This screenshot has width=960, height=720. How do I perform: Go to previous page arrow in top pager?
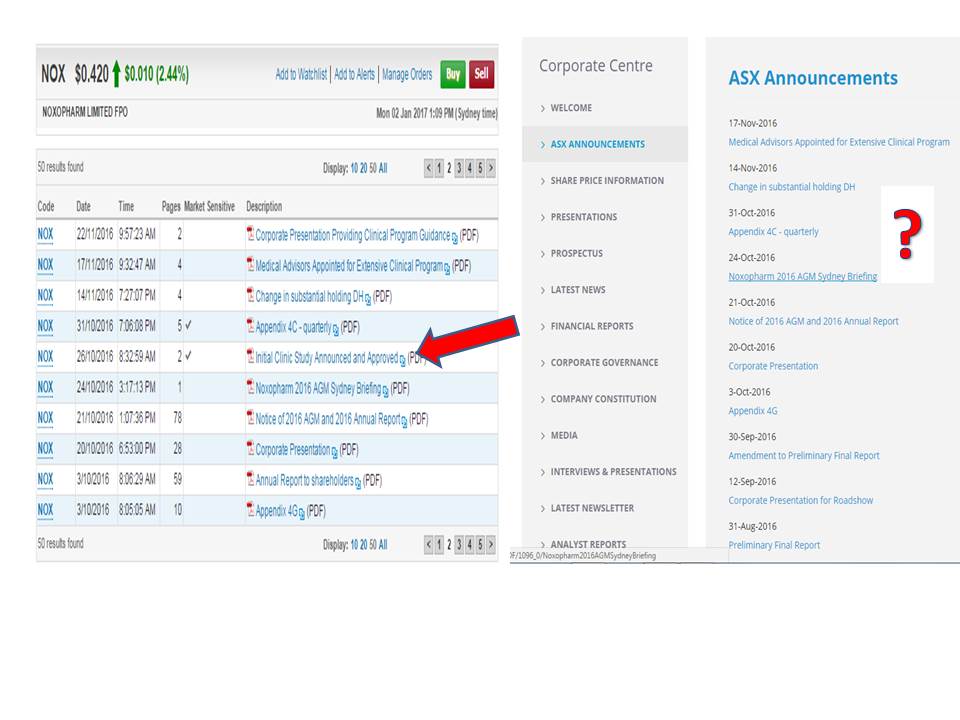click(429, 168)
